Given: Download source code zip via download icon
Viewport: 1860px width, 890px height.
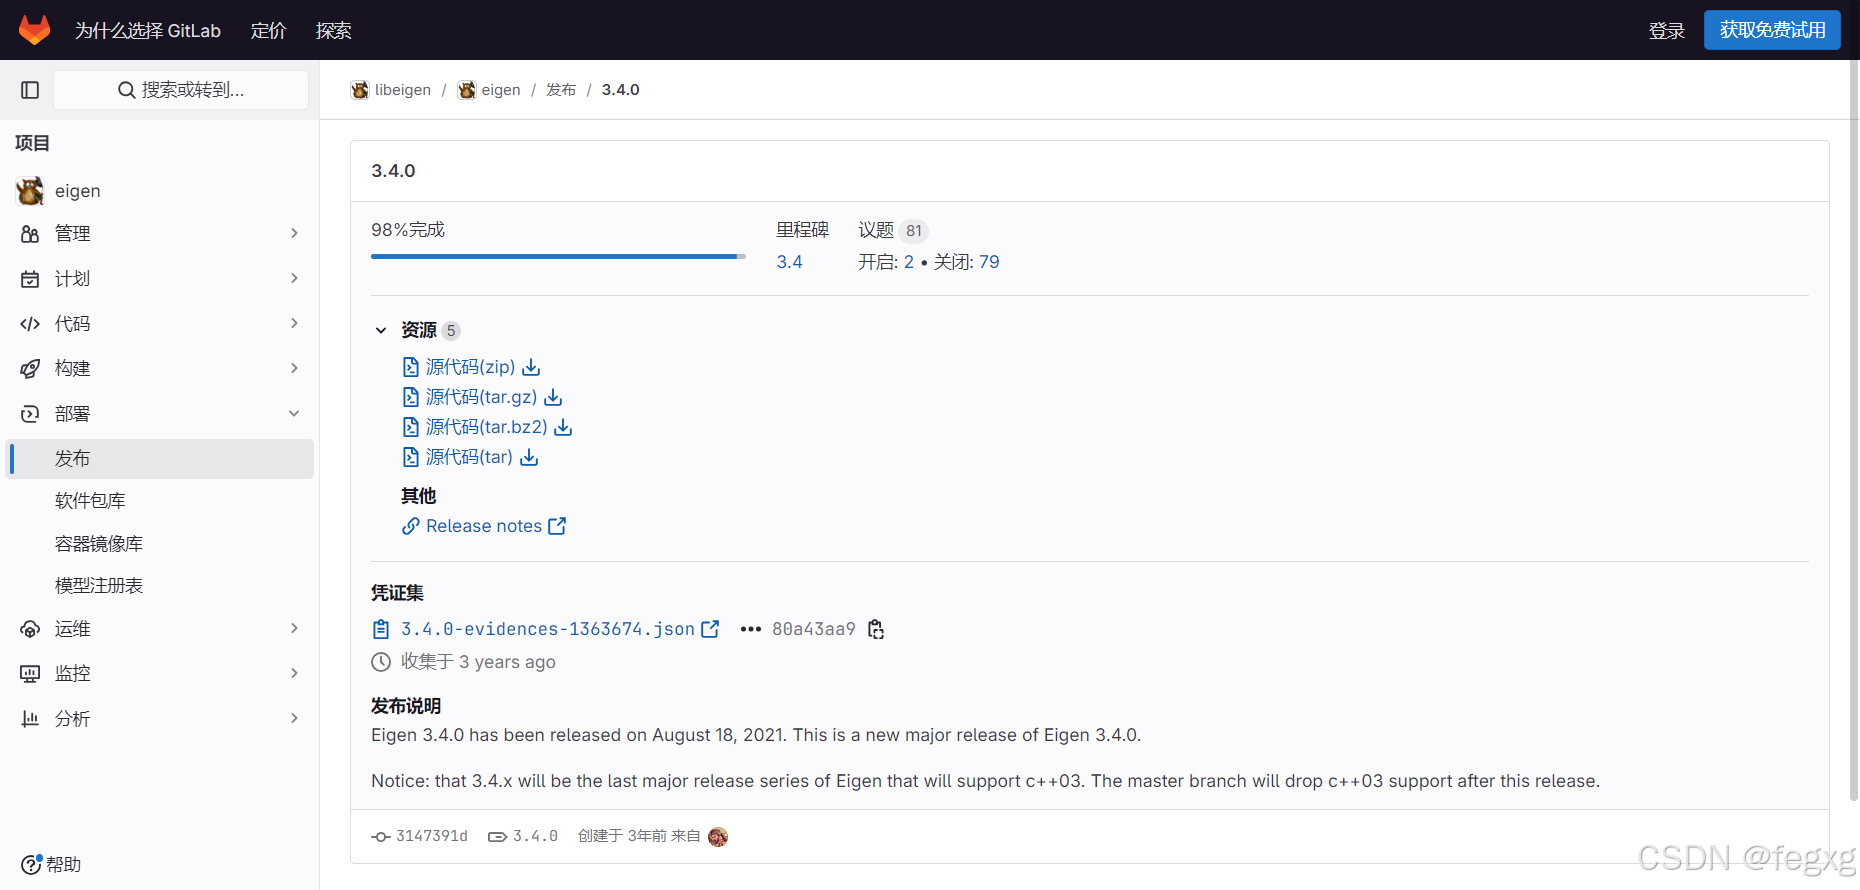Looking at the screenshot, I should (531, 367).
